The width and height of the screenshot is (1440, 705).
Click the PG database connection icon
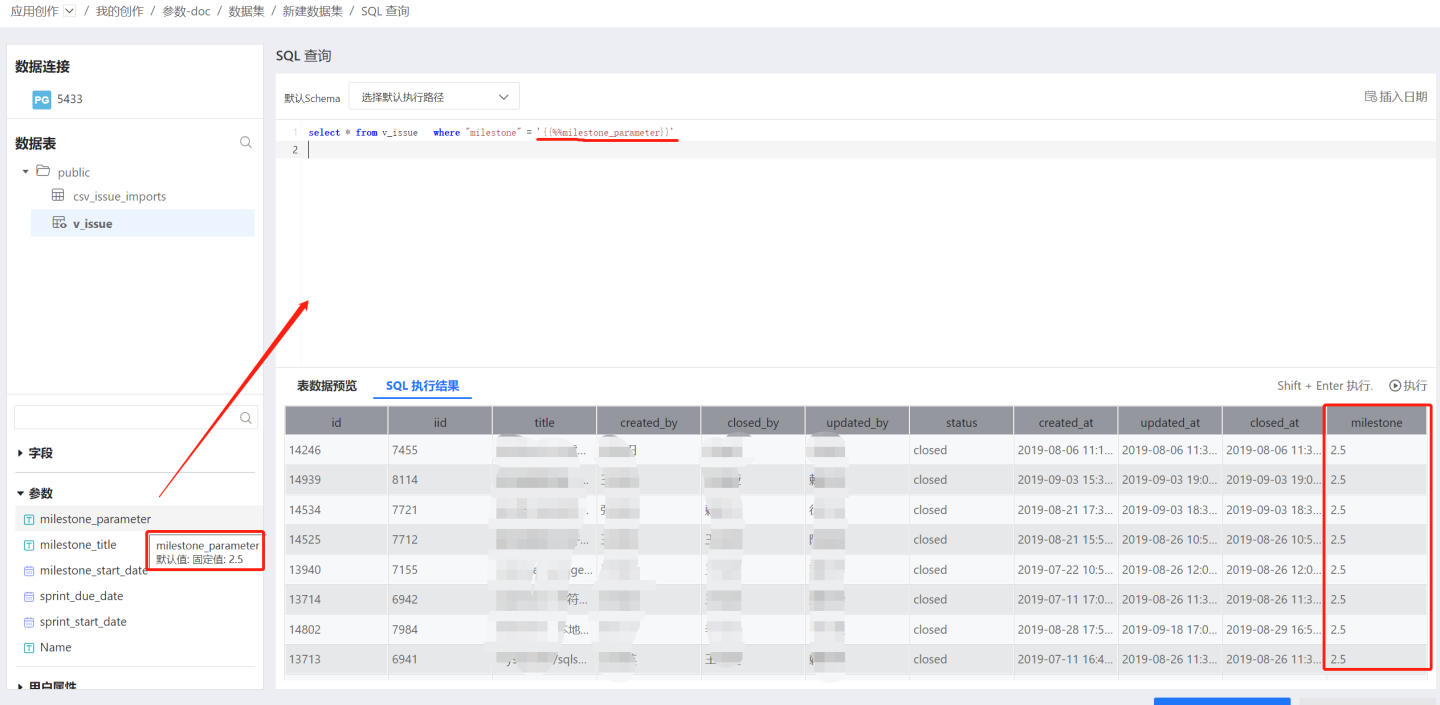click(x=41, y=100)
